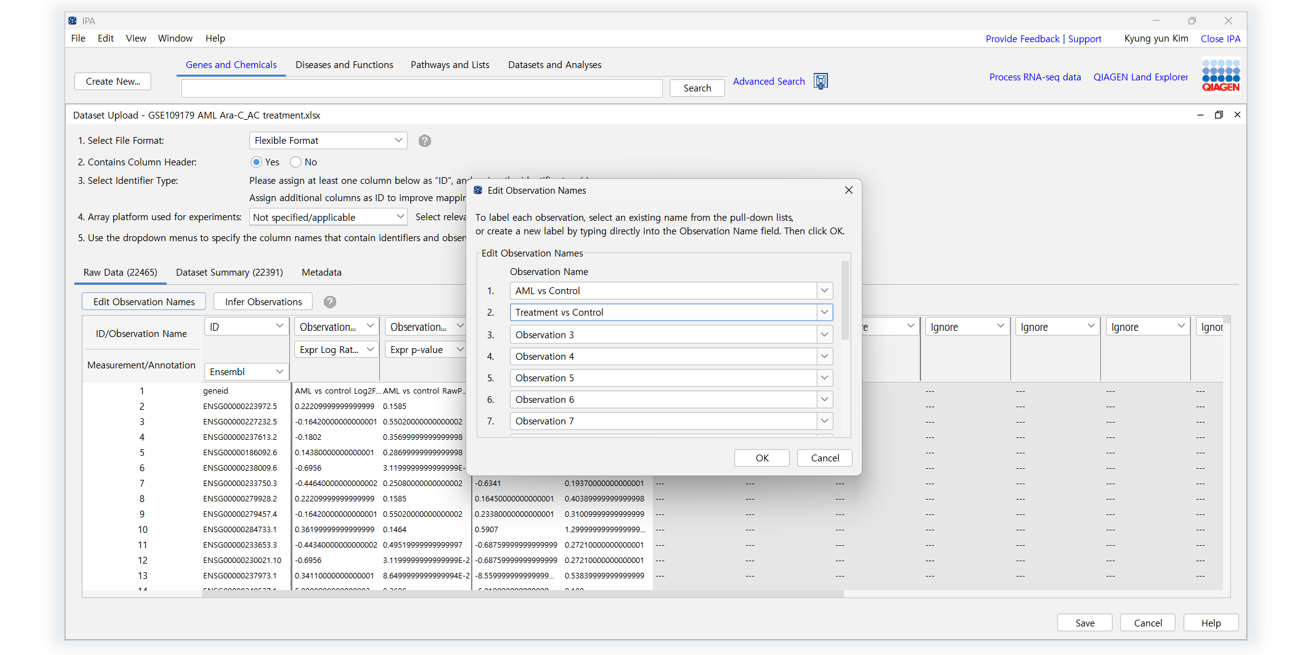This screenshot has width=1302, height=655.
Task: Click the Treatment vs Control name field
Action: point(664,313)
